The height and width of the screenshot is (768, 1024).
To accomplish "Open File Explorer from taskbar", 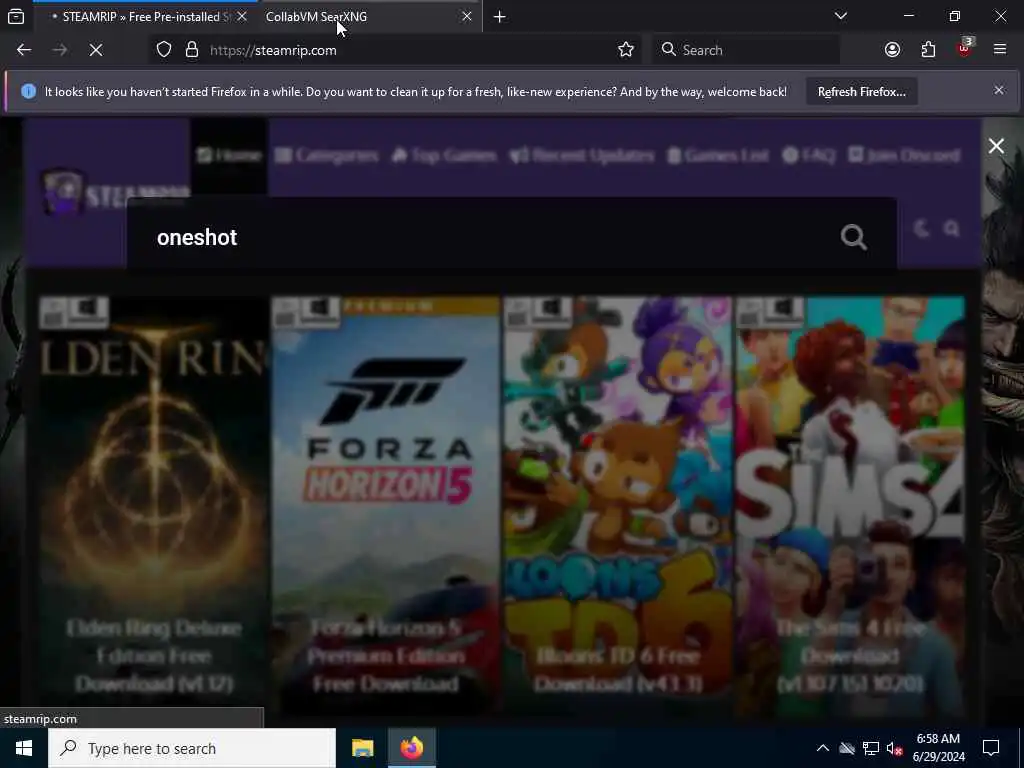I will [362, 748].
